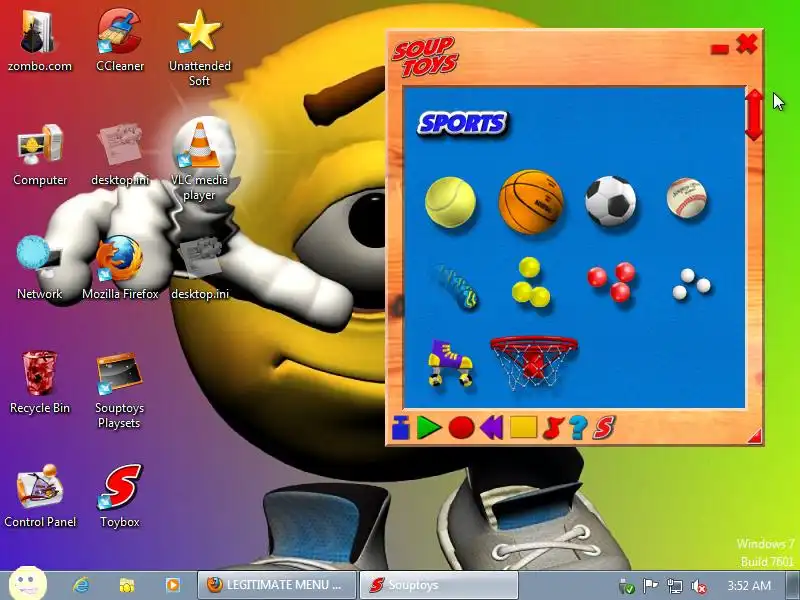Click the yellow stop square in Souptoys
The width and height of the screenshot is (800, 600).
pyautogui.click(x=523, y=428)
